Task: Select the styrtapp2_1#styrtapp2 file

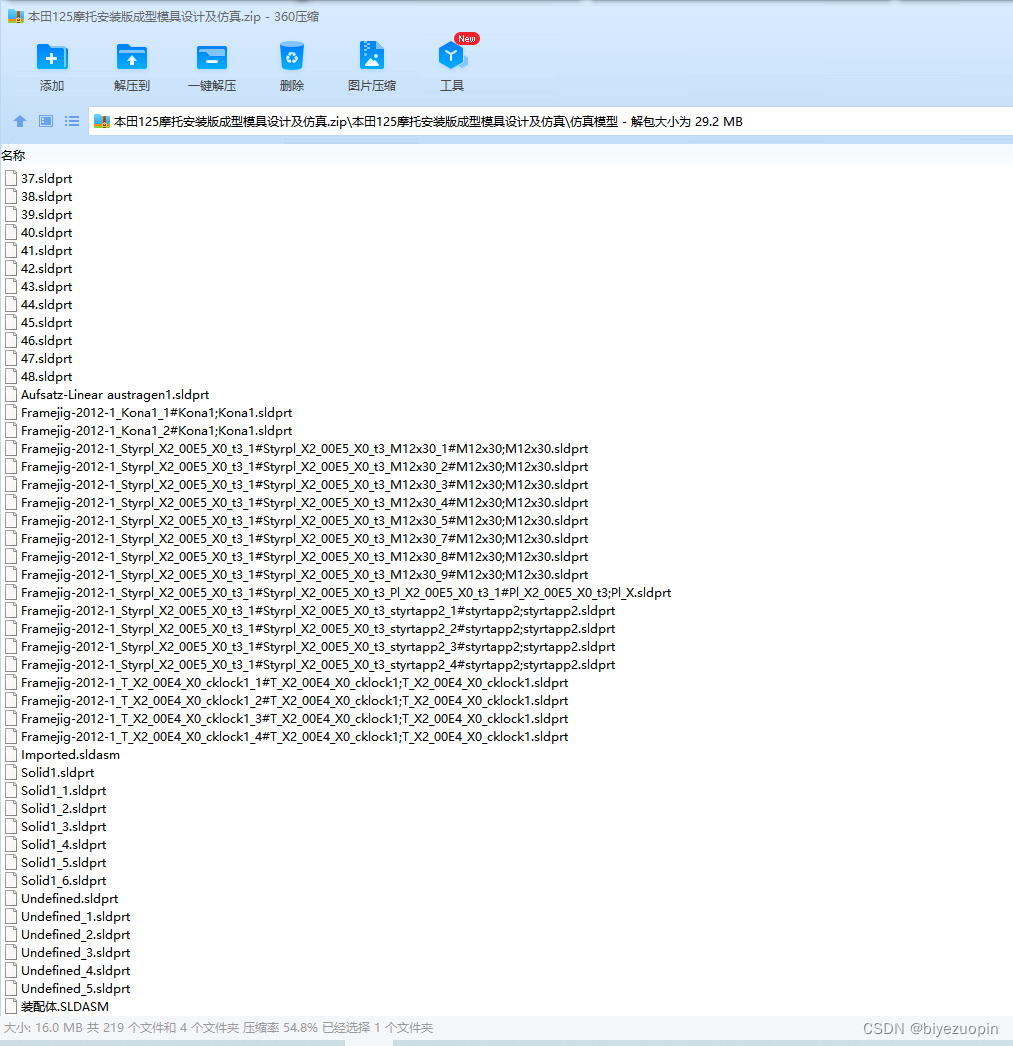Action: tap(317, 611)
